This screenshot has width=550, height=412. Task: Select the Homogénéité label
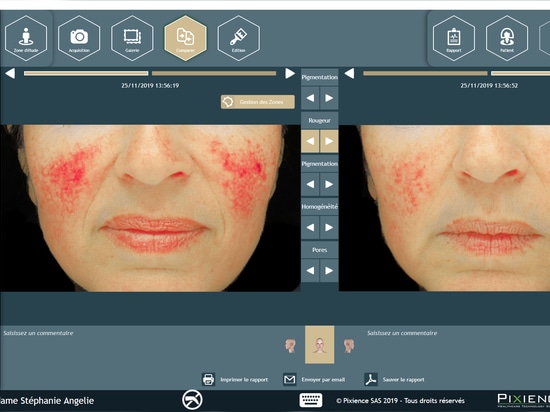click(x=320, y=207)
